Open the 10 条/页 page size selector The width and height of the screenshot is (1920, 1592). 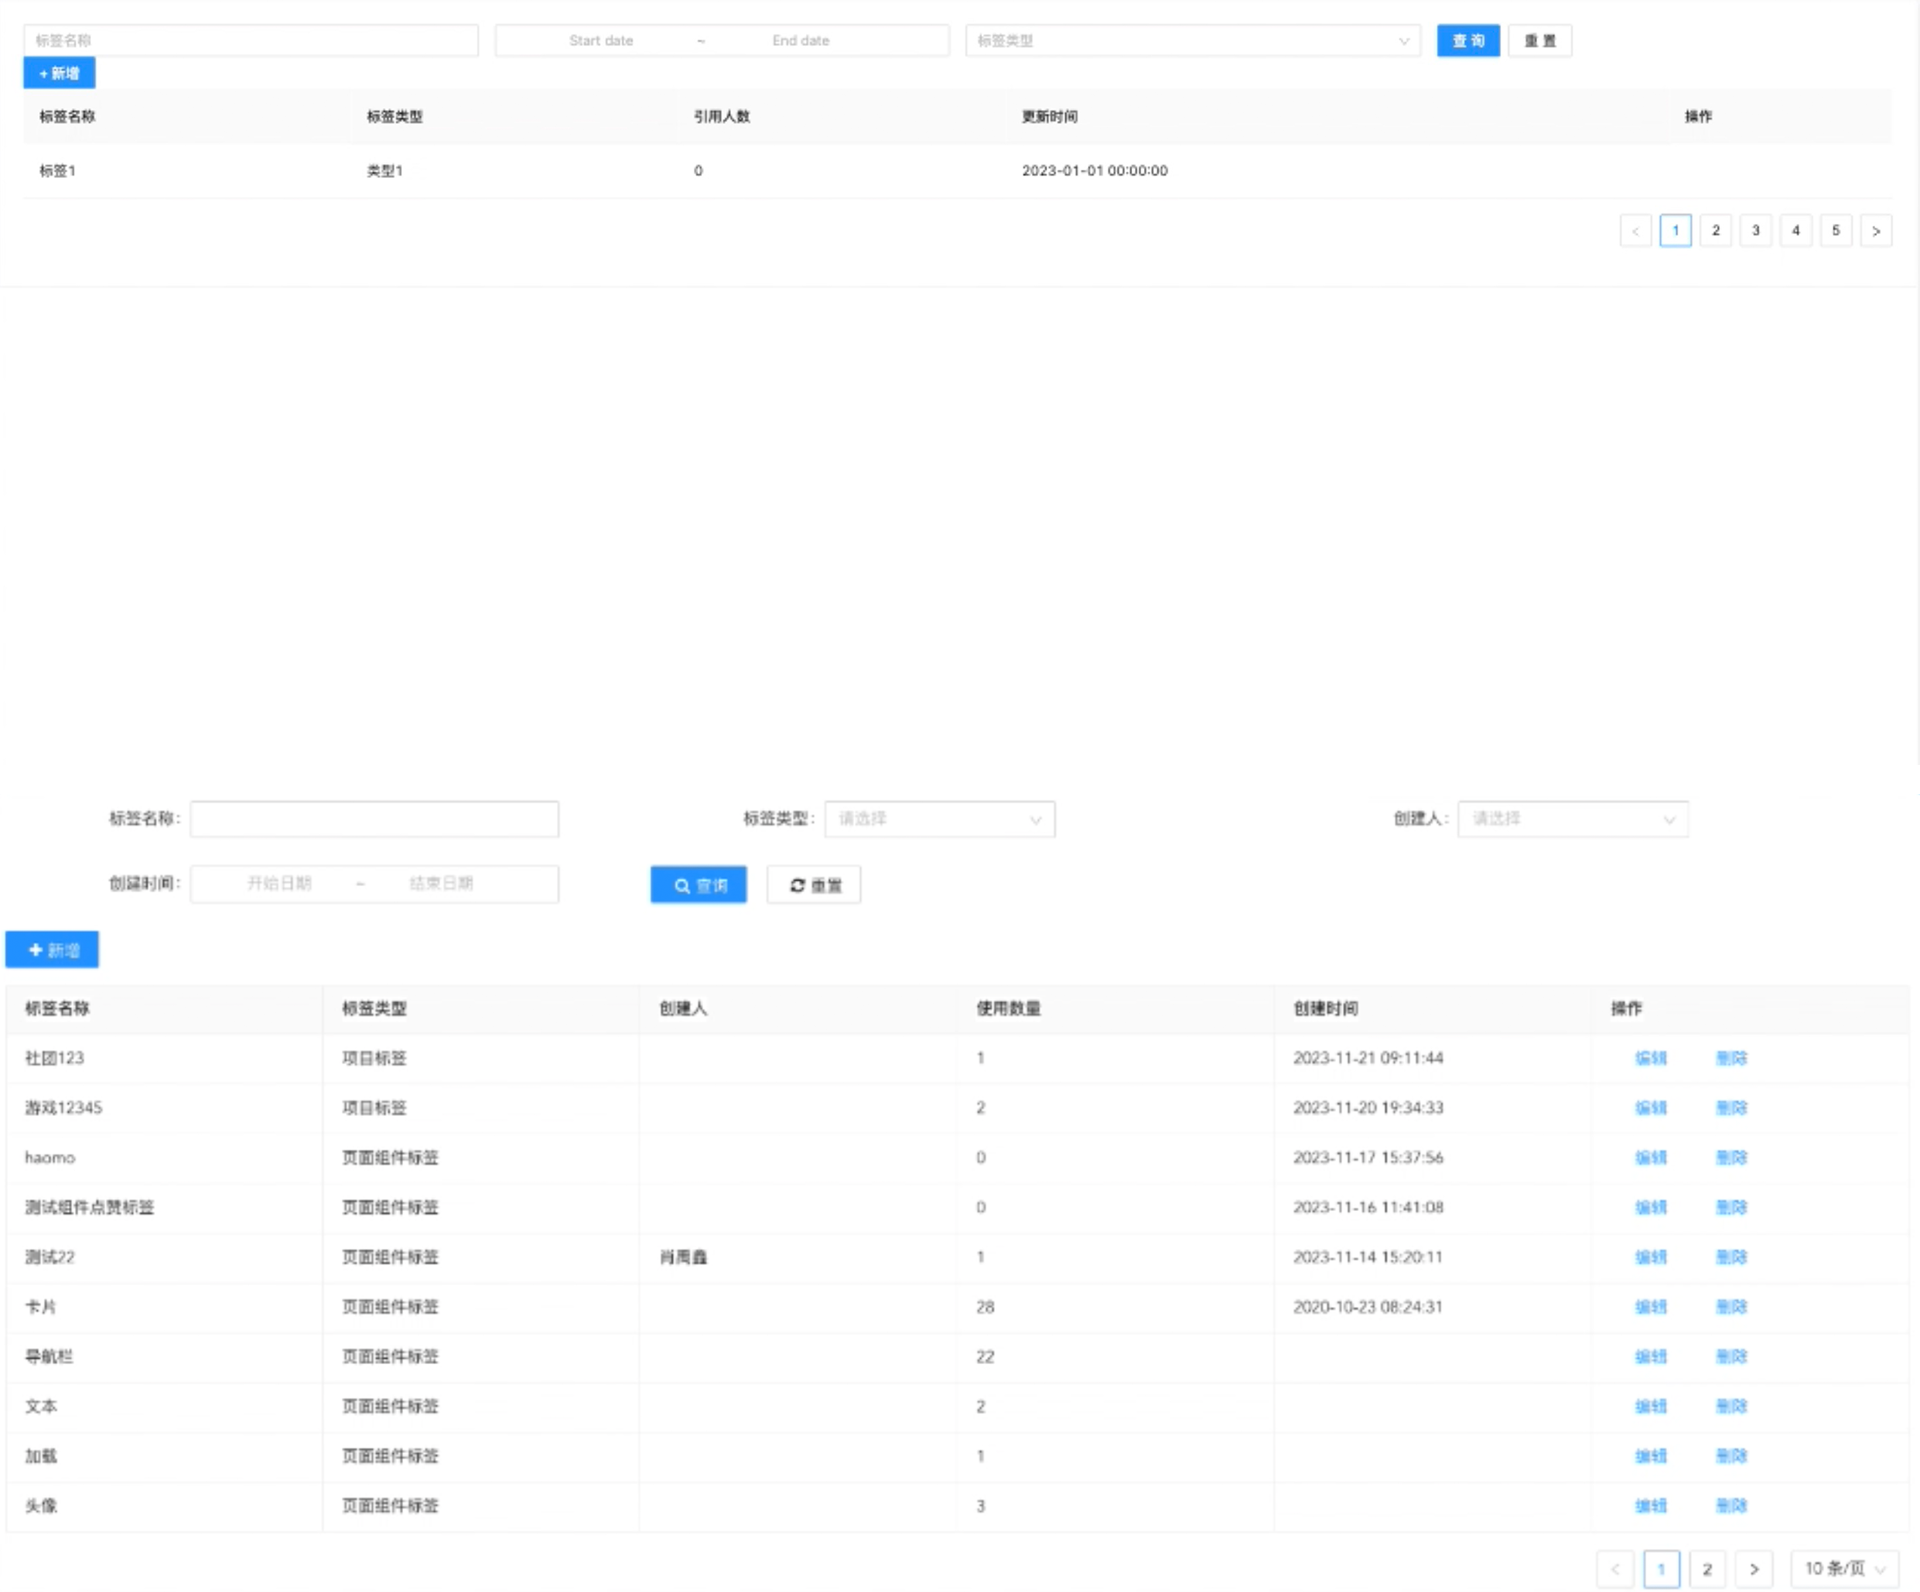click(x=1843, y=1568)
